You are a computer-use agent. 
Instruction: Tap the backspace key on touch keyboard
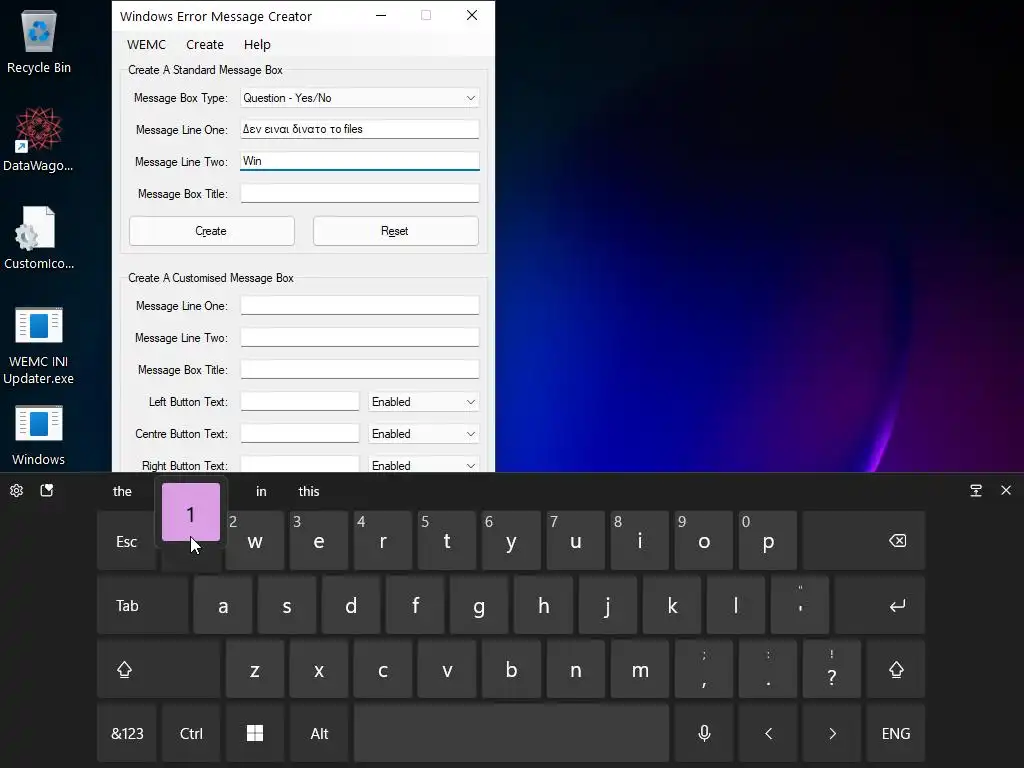click(x=864, y=541)
